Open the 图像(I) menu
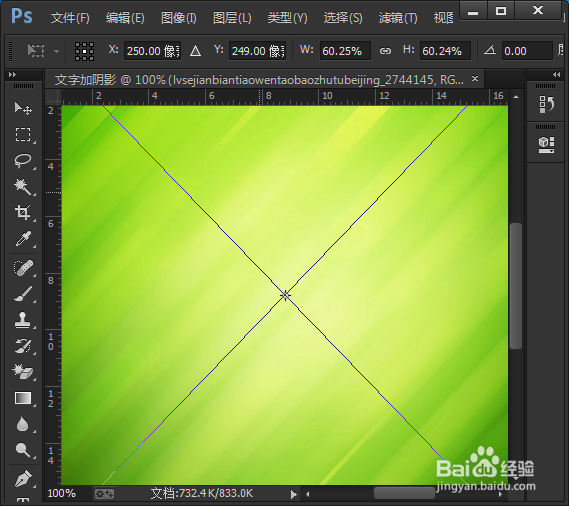The height and width of the screenshot is (506, 569). point(179,18)
